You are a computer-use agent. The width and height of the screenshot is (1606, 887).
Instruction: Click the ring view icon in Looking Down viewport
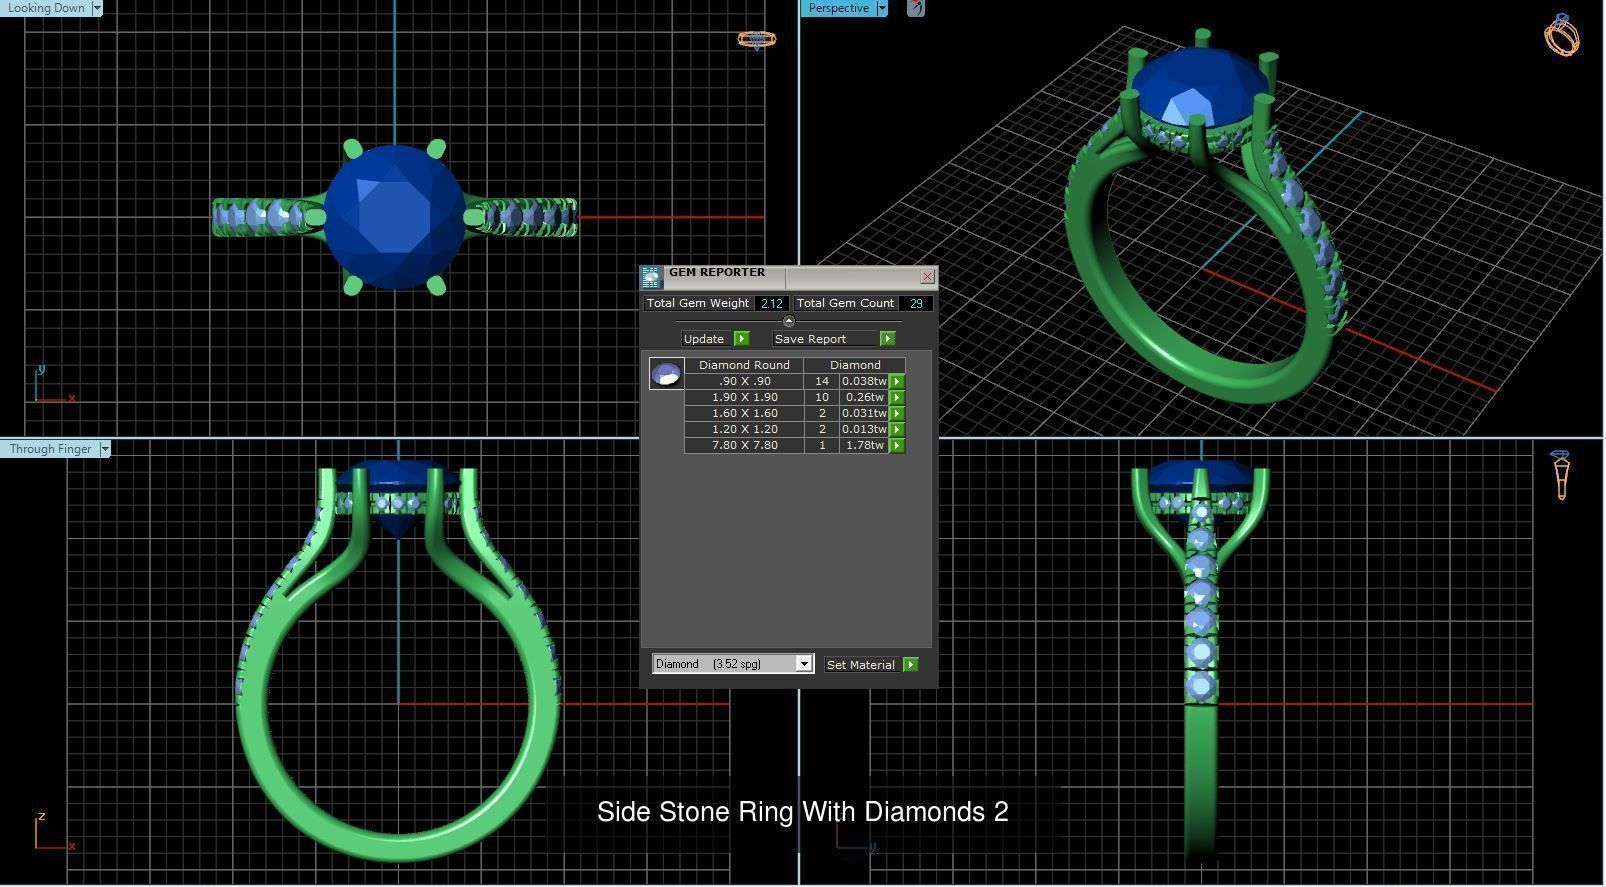coord(757,40)
